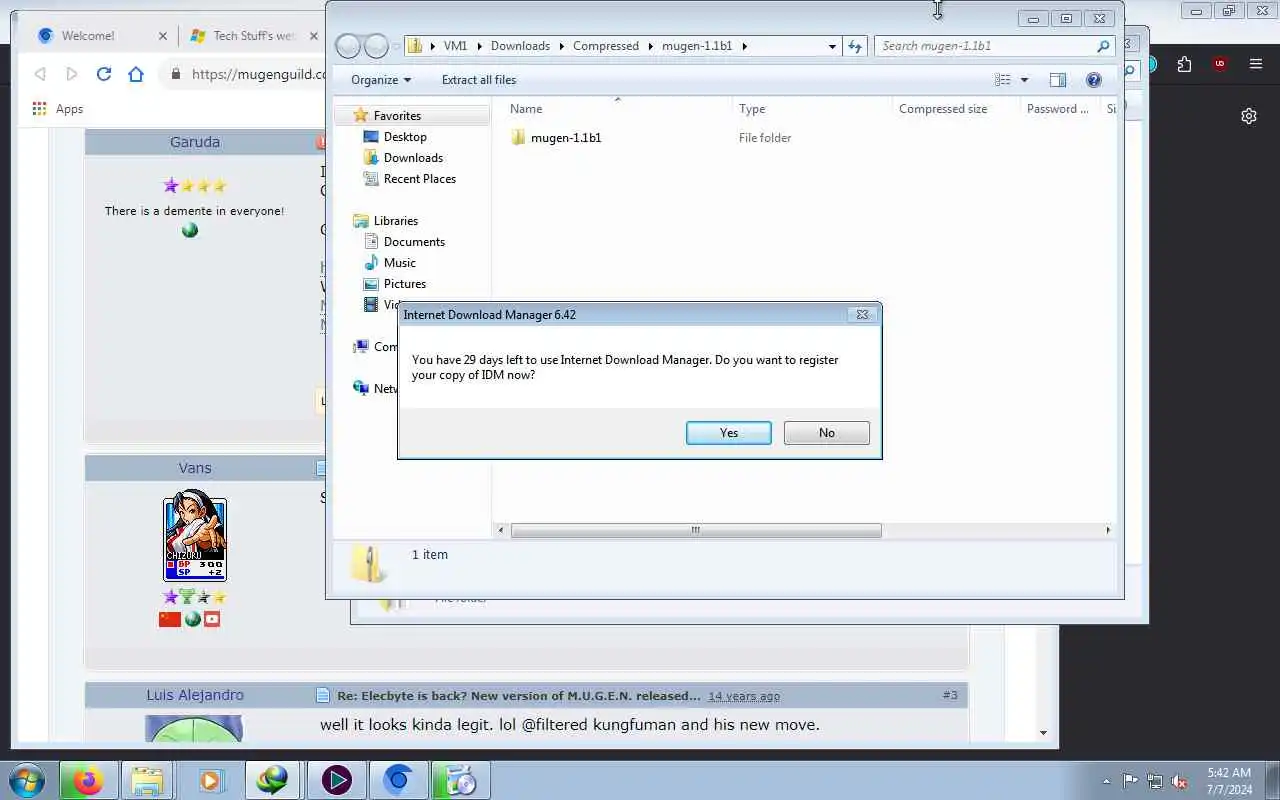The height and width of the screenshot is (800, 1280).
Task: Select VM1 in the address breadcrumb
Action: 455,46
